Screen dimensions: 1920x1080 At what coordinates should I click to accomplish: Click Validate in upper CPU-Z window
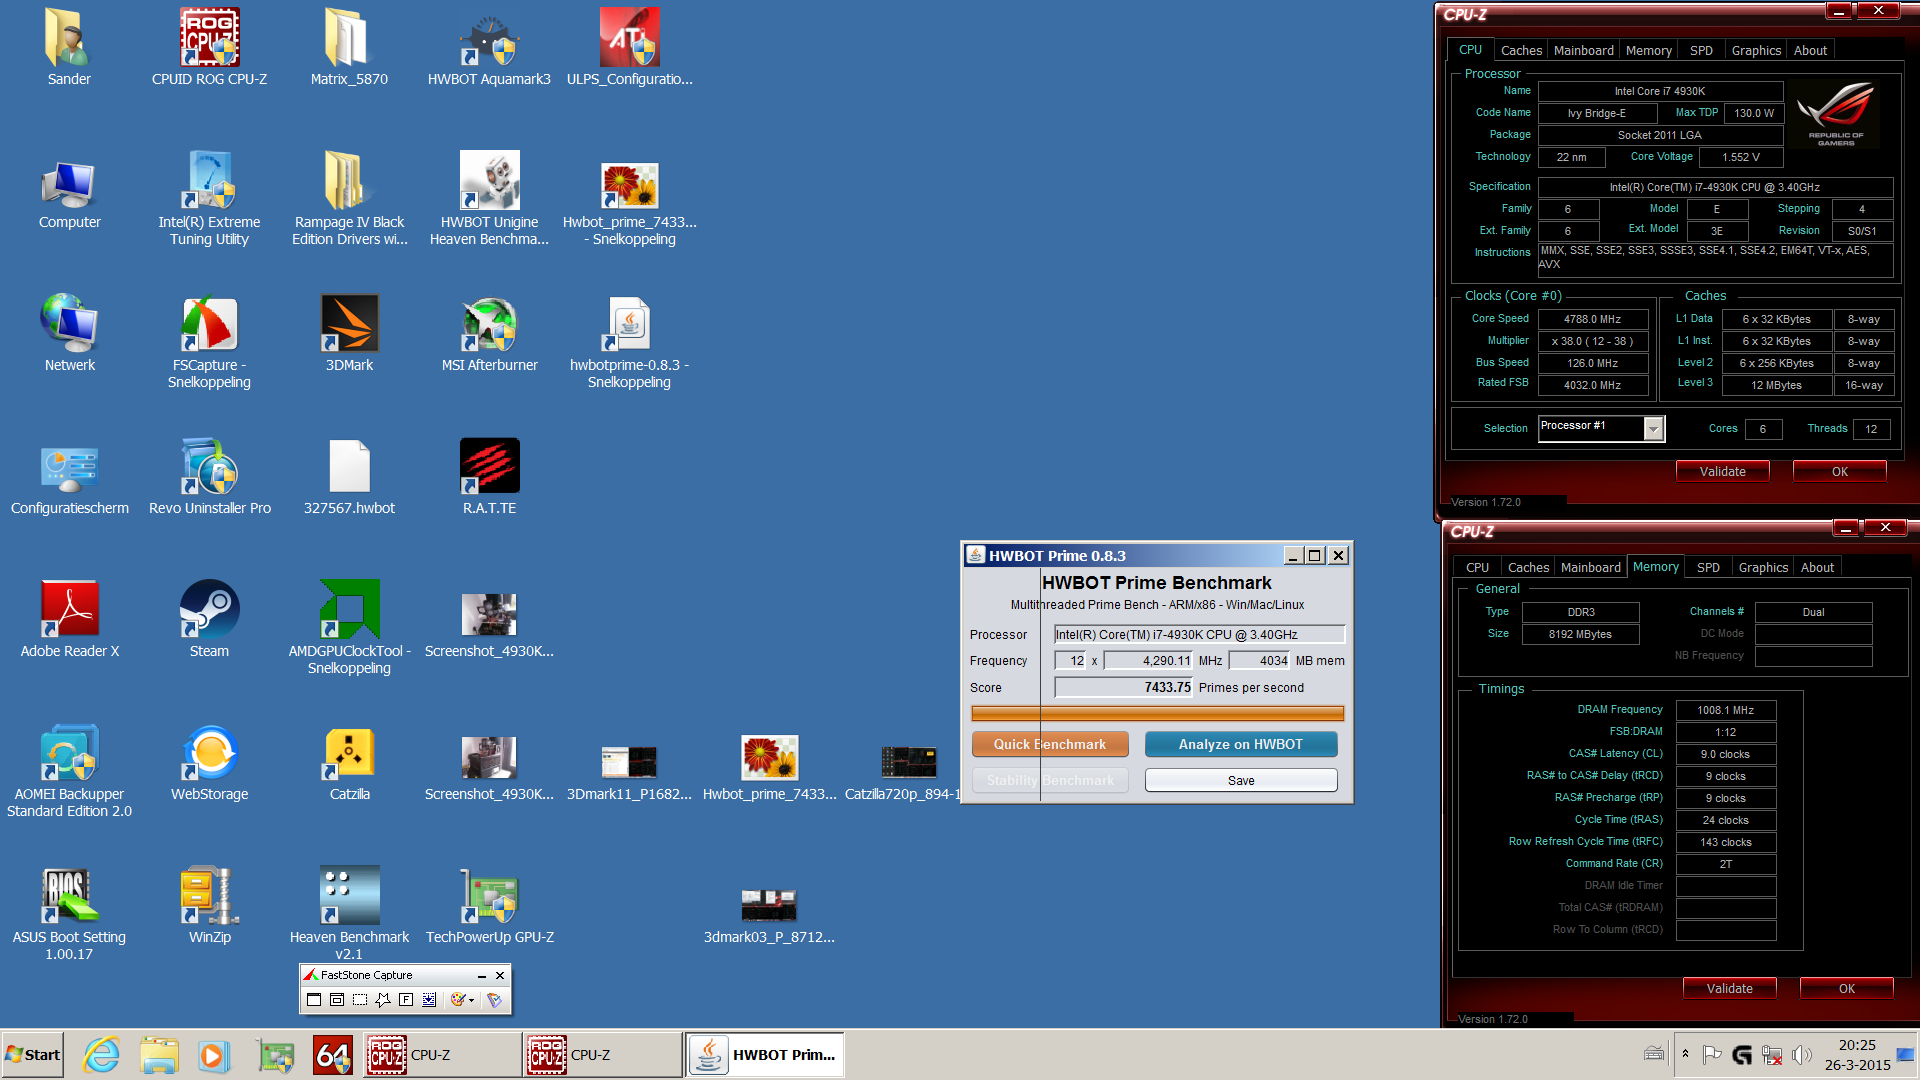coord(1722,471)
